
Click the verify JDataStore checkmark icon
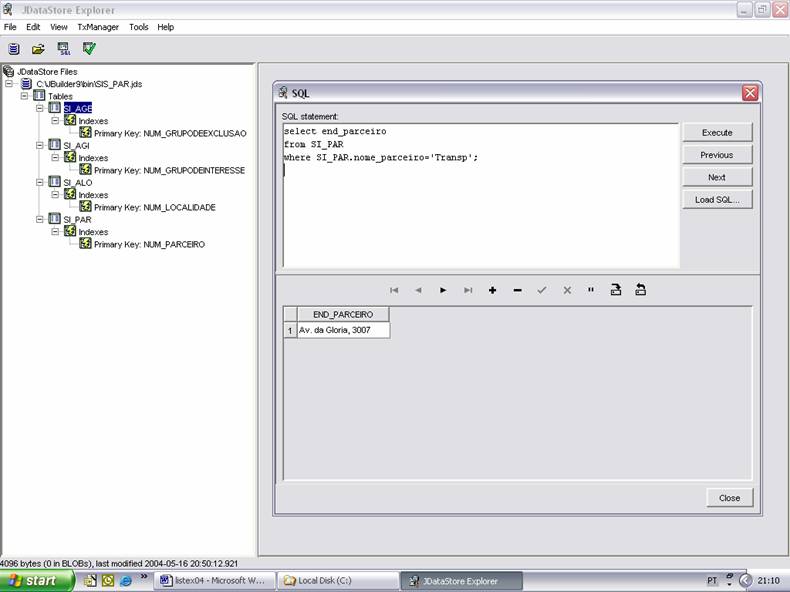pos(89,48)
